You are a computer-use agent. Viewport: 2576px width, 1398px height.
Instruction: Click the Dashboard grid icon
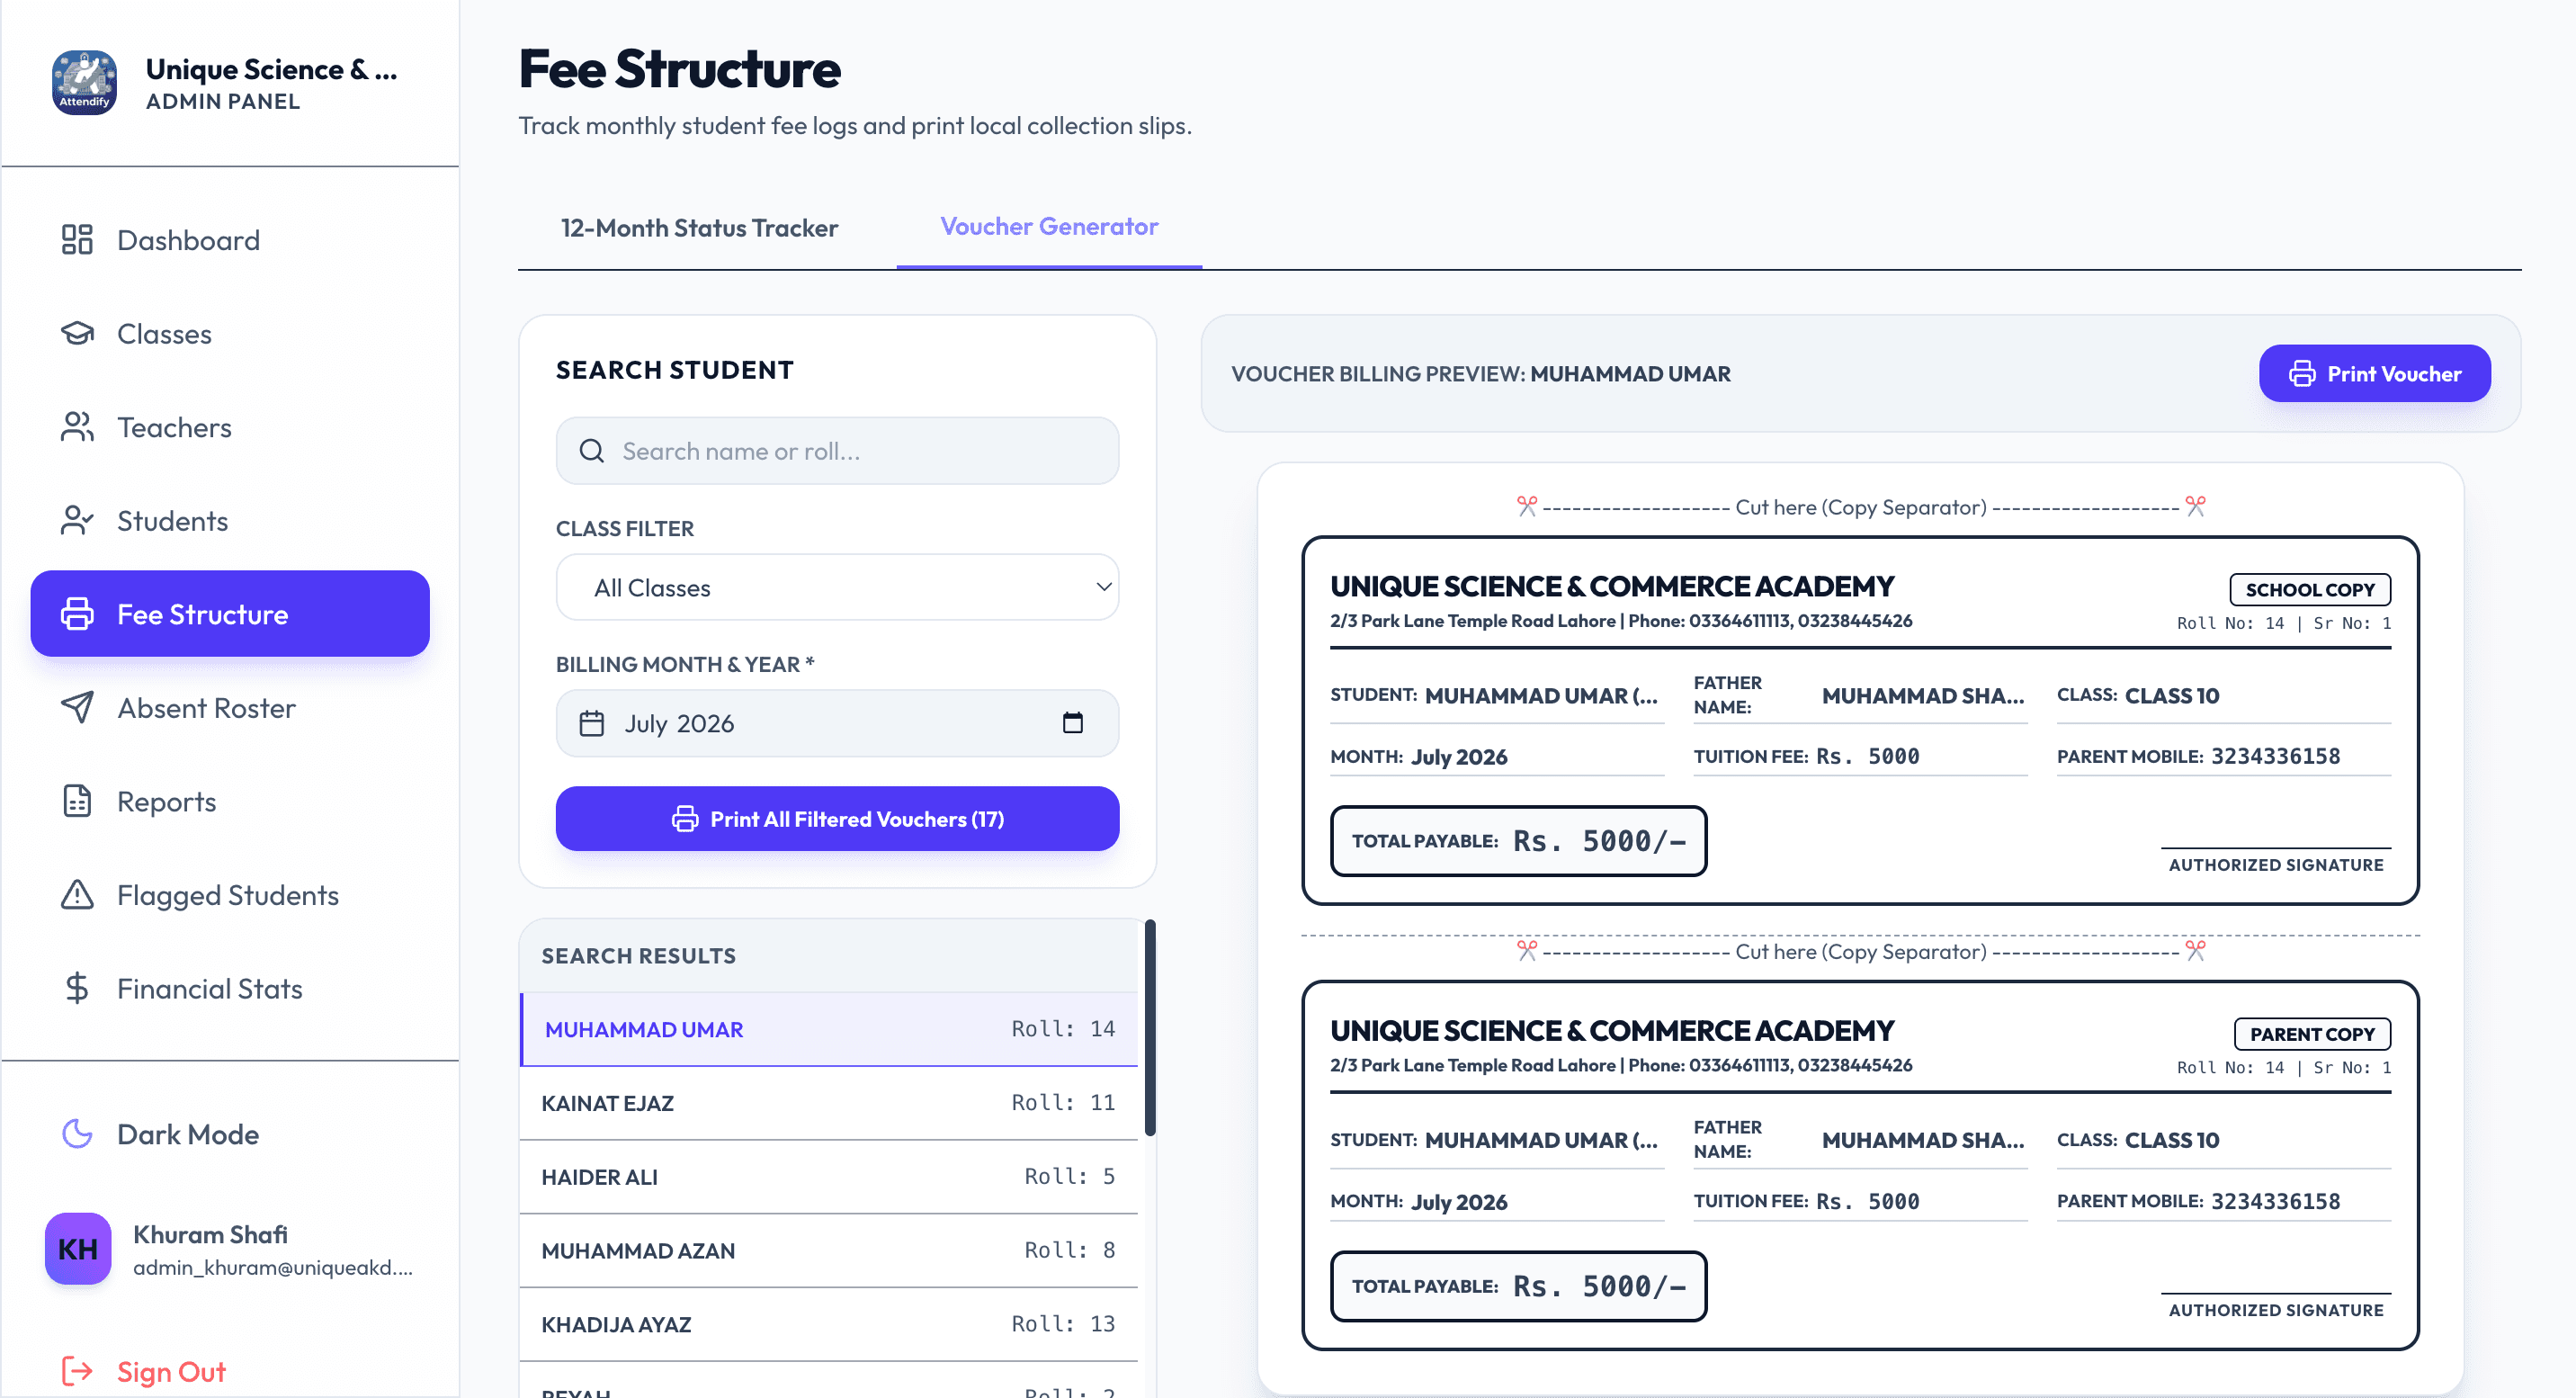click(77, 240)
